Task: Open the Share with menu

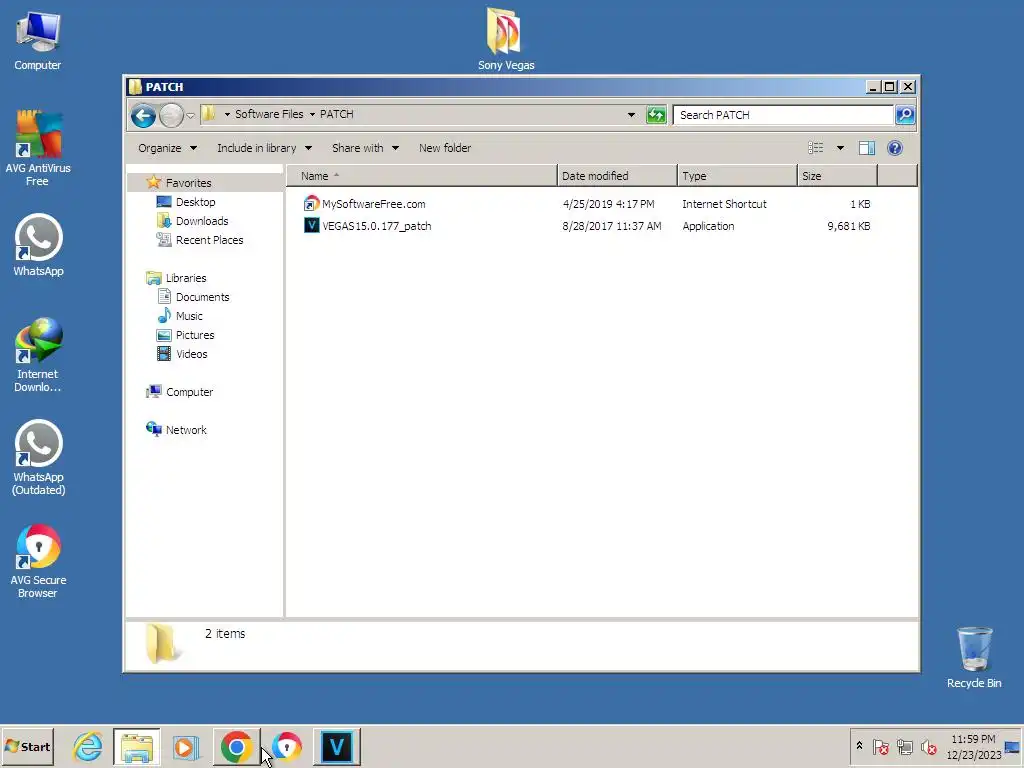Action: point(365,148)
